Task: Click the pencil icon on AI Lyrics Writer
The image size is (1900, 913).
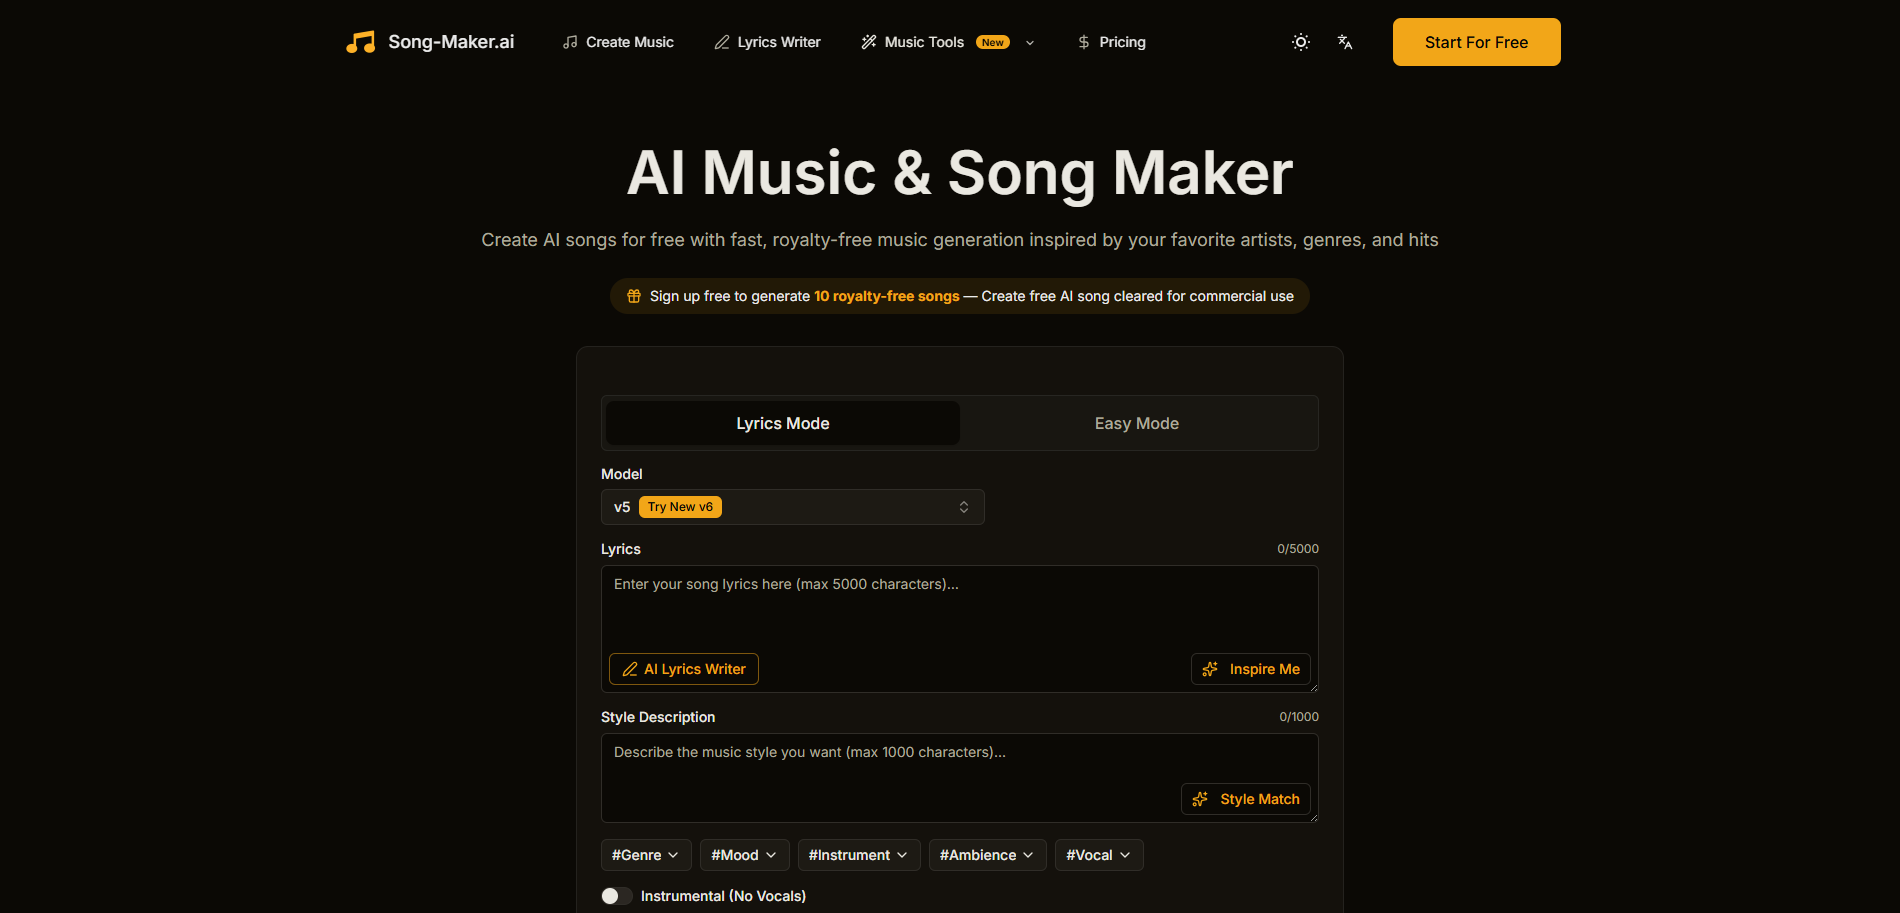Action: click(630, 669)
